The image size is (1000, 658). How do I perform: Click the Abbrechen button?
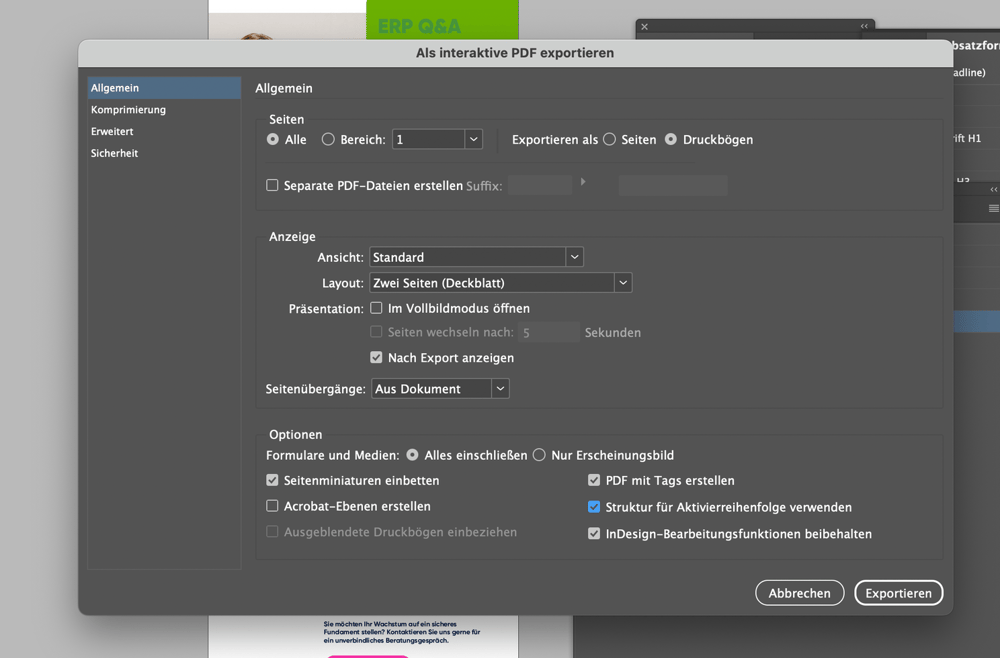(x=800, y=593)
